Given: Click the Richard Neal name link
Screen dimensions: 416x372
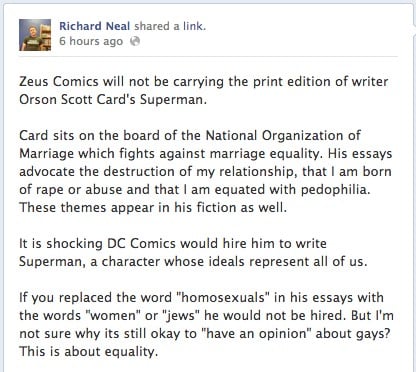Looking at the screenshot, I should point(95,26).
